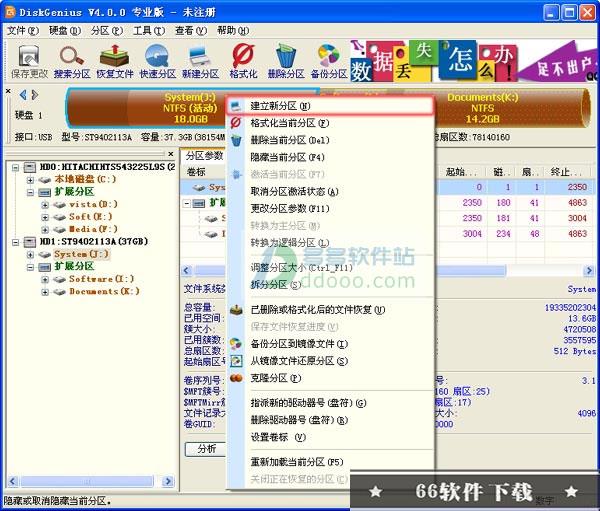The height and width of the screenshot is (511, 600).
Task: Expand the Media(F:) tree node
Action: [45, 230]
